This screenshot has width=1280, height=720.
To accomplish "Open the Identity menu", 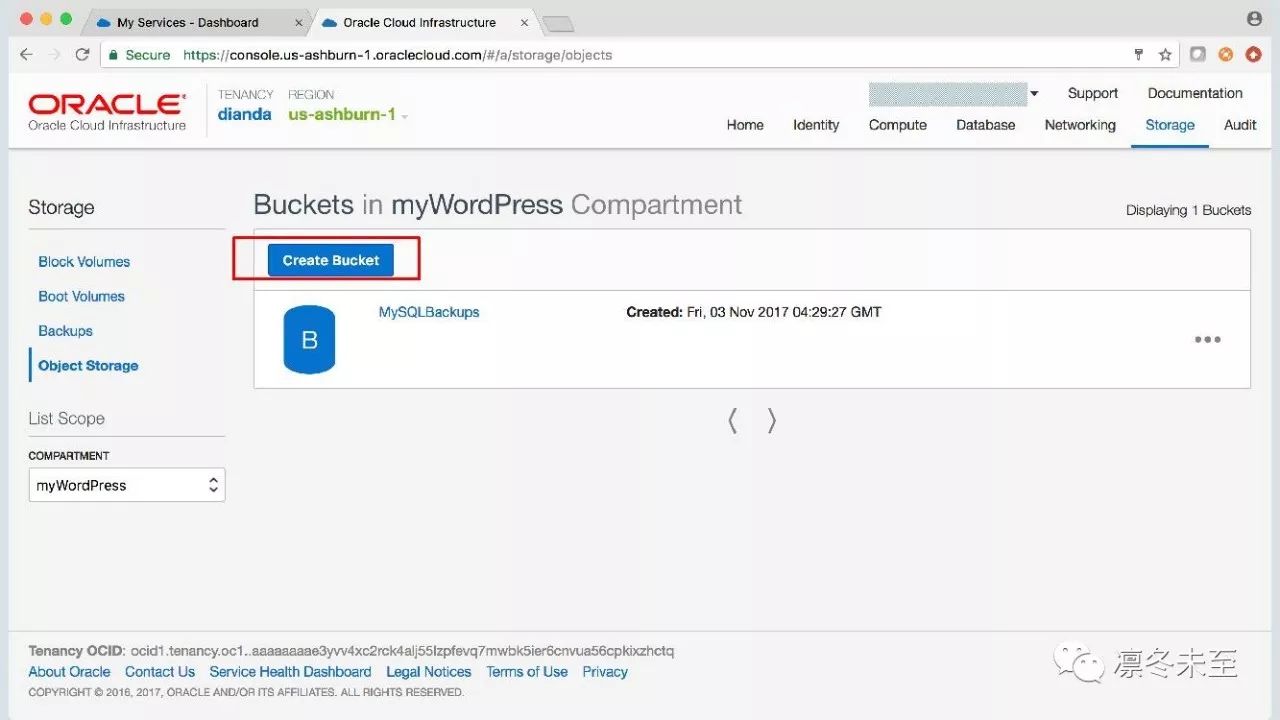I will (816, 125).
